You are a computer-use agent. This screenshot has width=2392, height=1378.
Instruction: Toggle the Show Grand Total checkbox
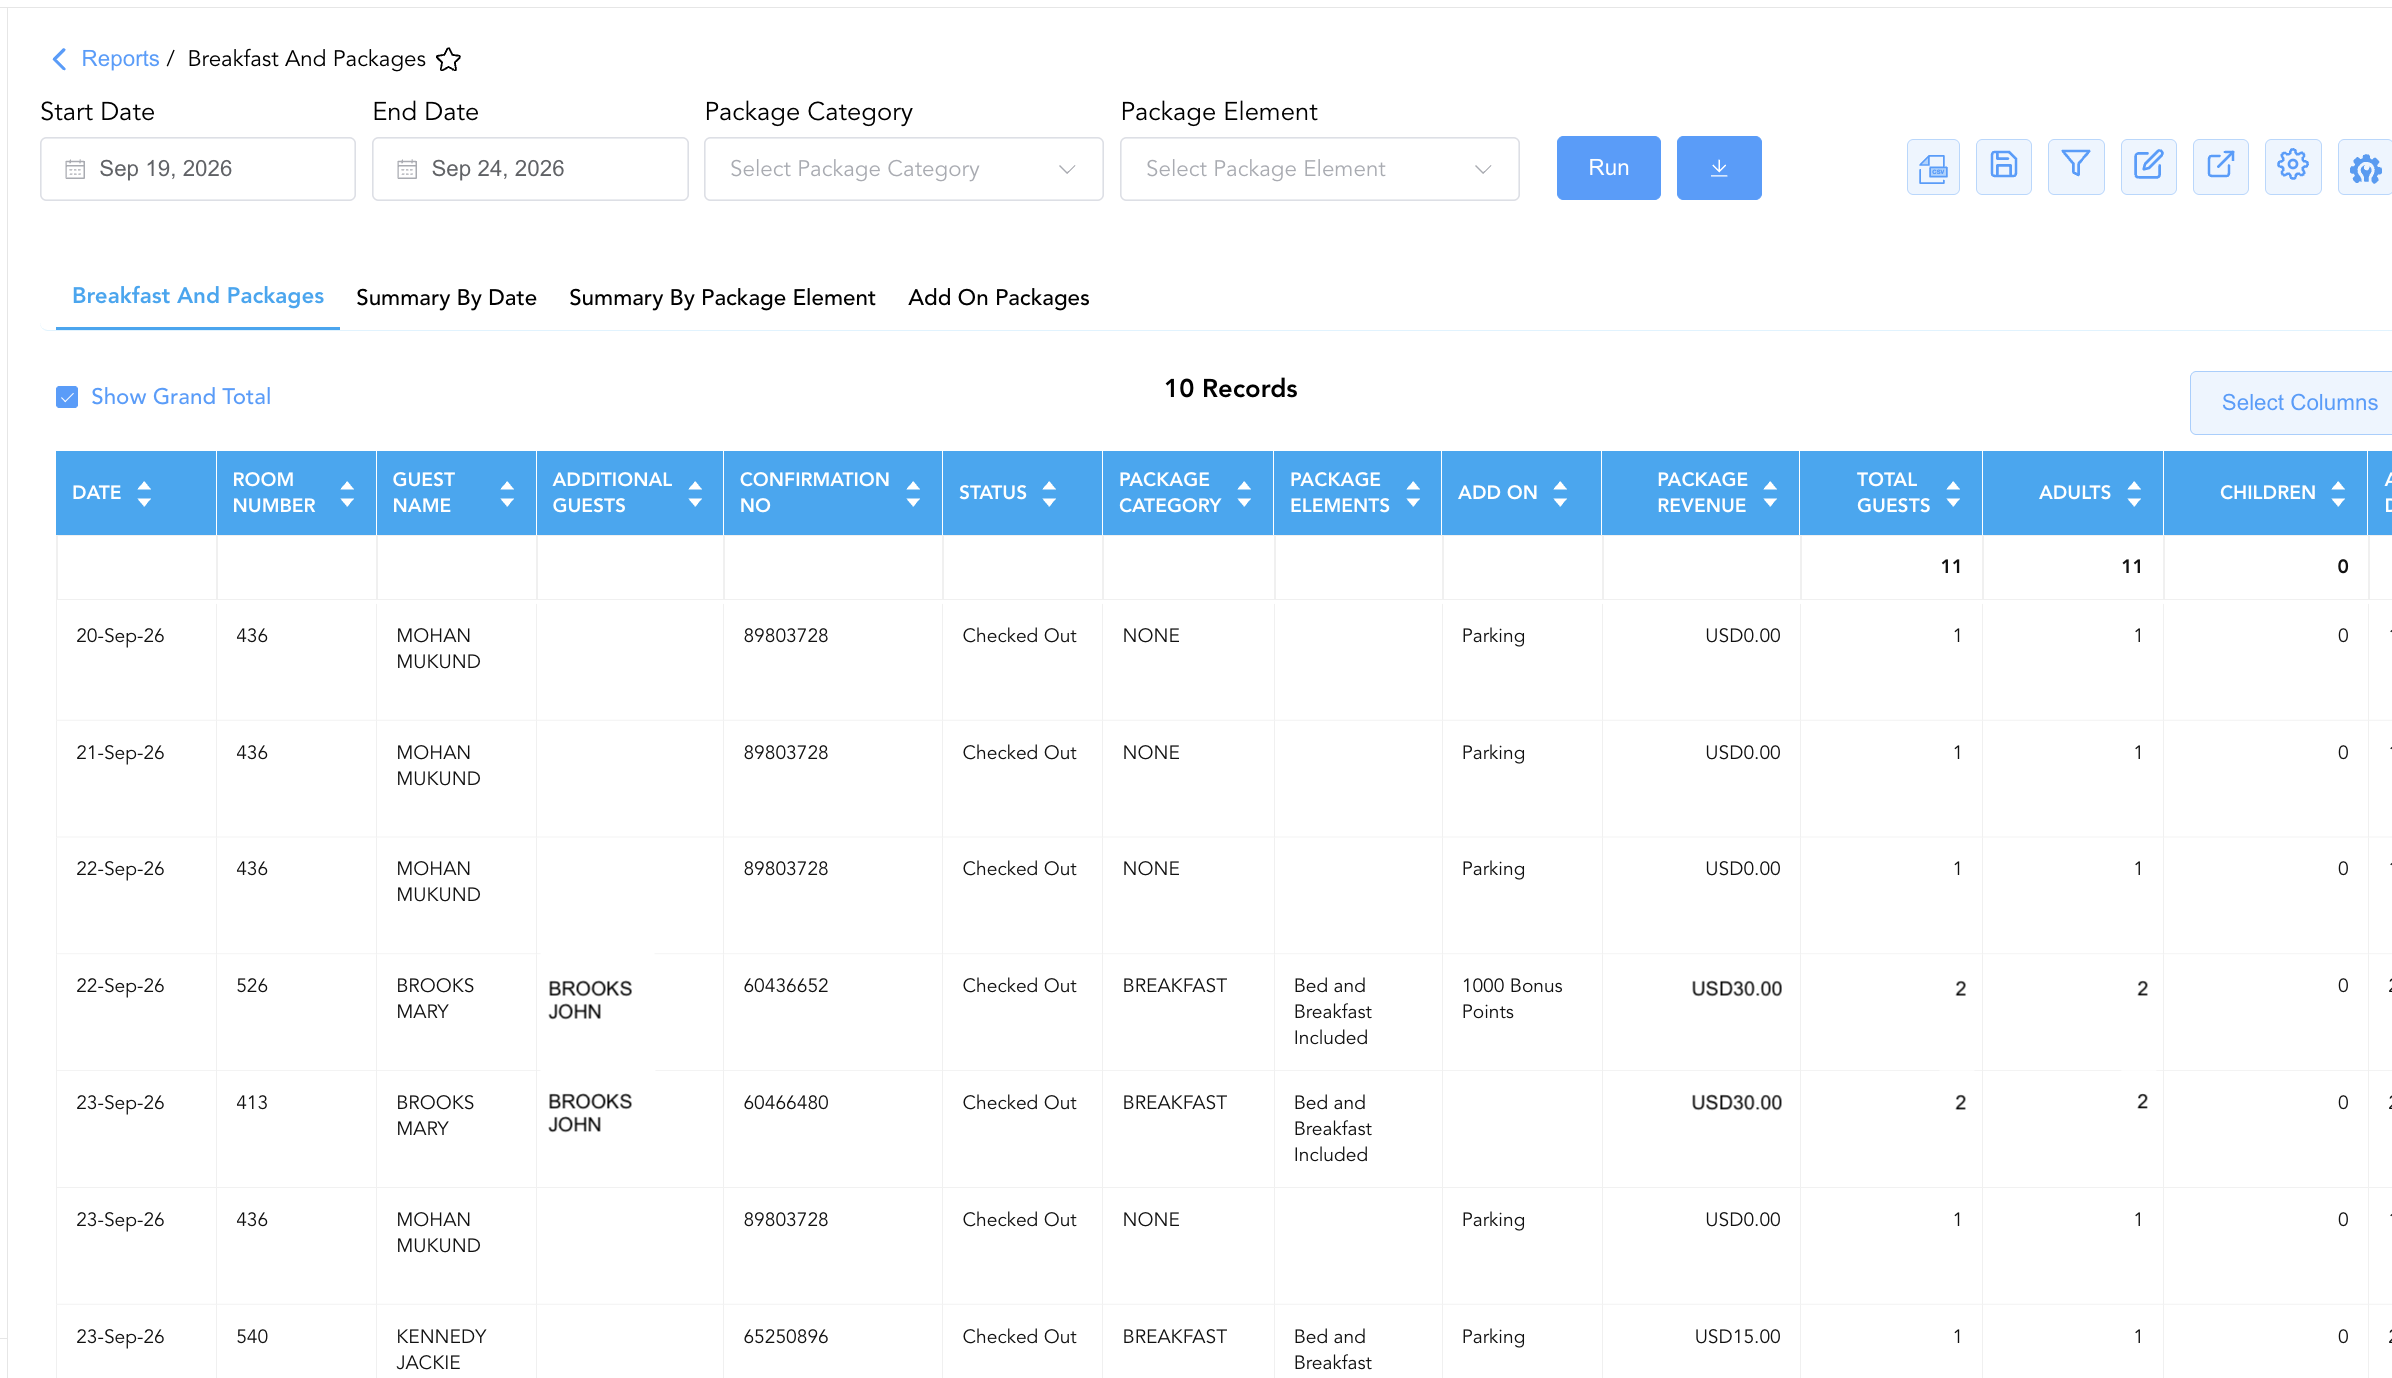(x=67, y=397)
